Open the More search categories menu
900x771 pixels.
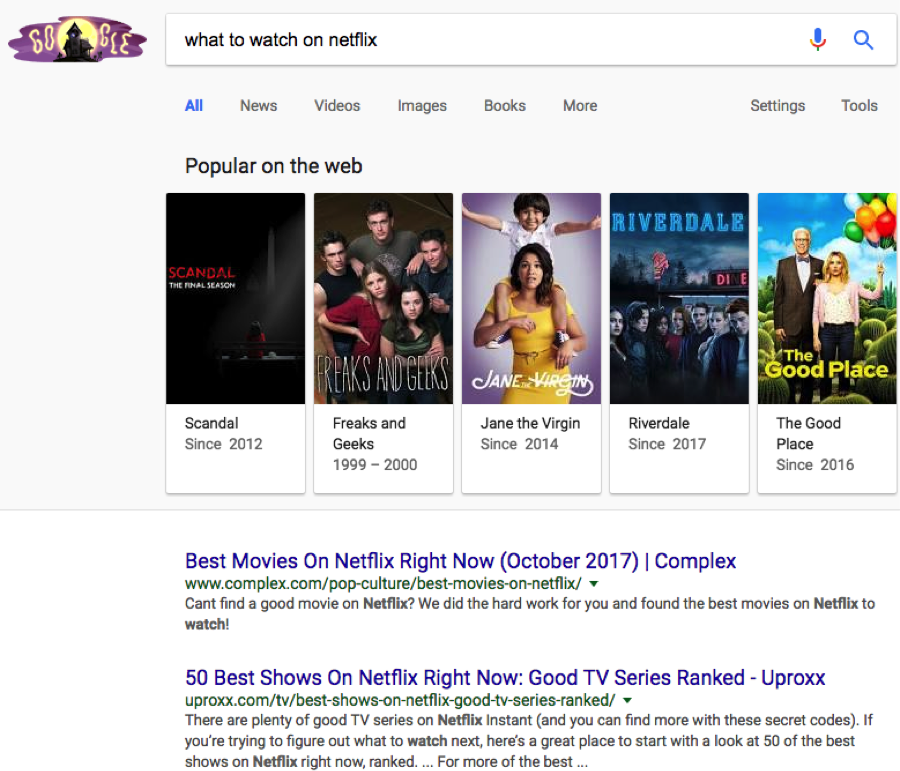580,106
